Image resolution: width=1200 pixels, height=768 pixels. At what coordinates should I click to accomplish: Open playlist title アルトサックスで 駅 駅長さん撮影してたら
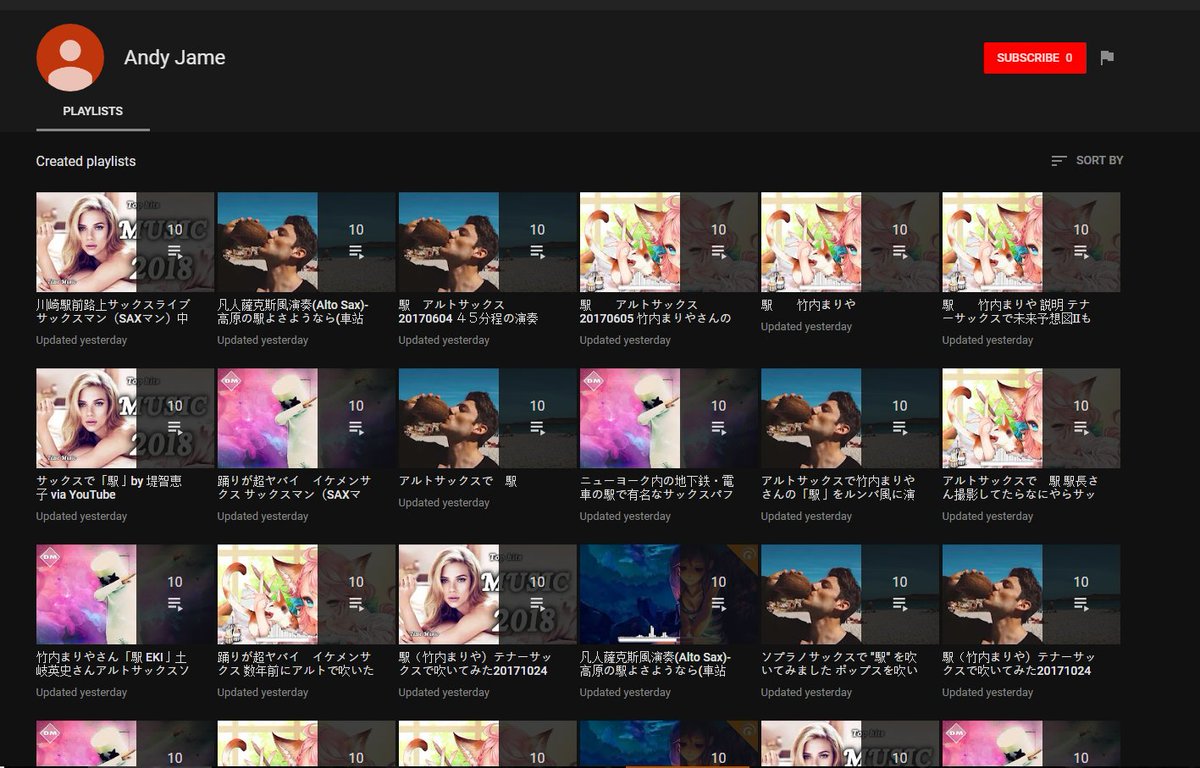[x=1020, y=487]
